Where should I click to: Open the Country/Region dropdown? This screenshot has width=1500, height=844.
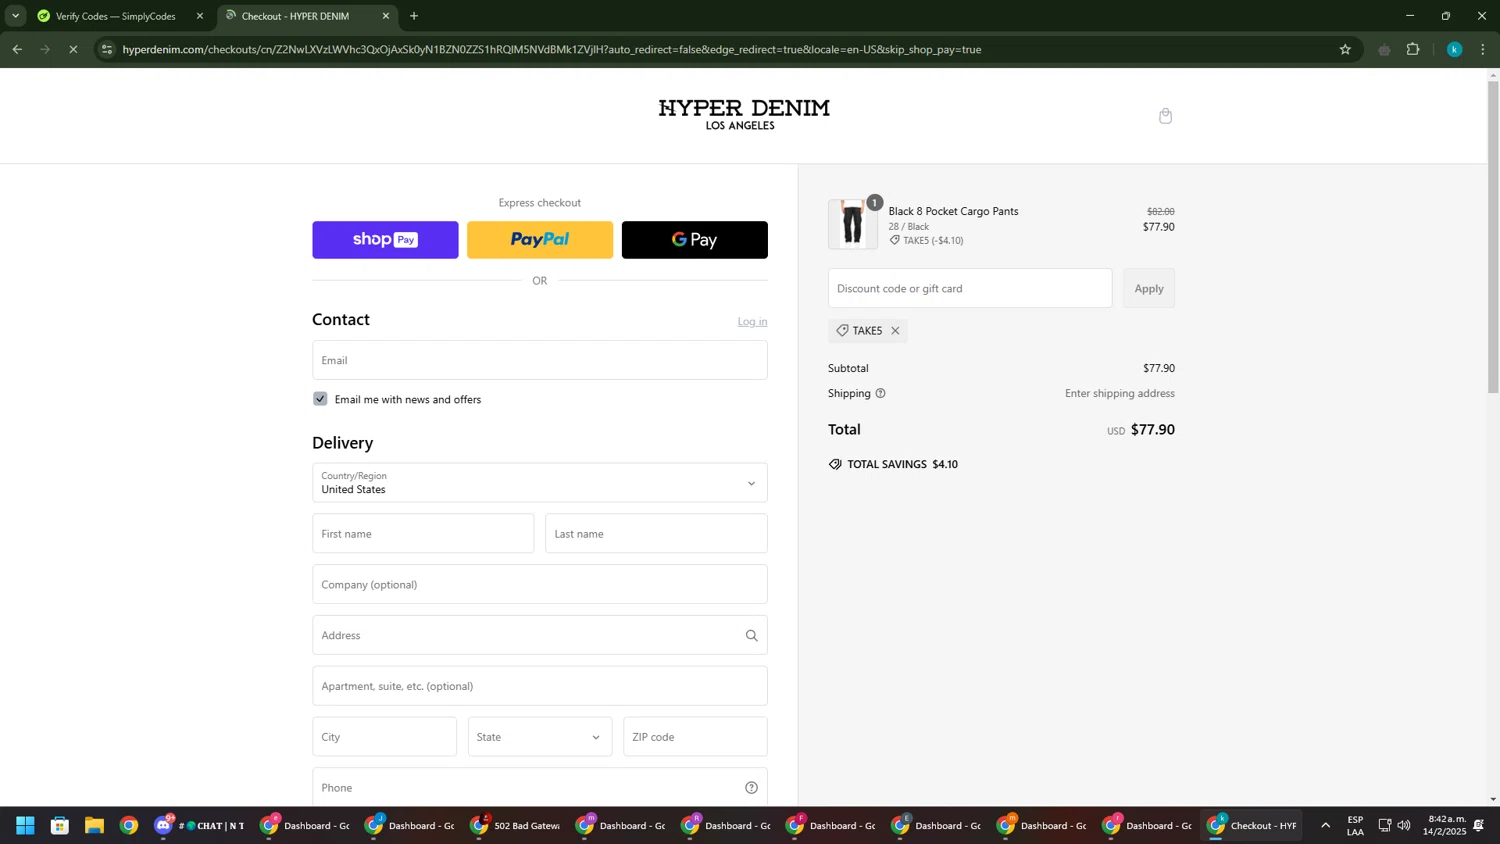tap(540, 483)
